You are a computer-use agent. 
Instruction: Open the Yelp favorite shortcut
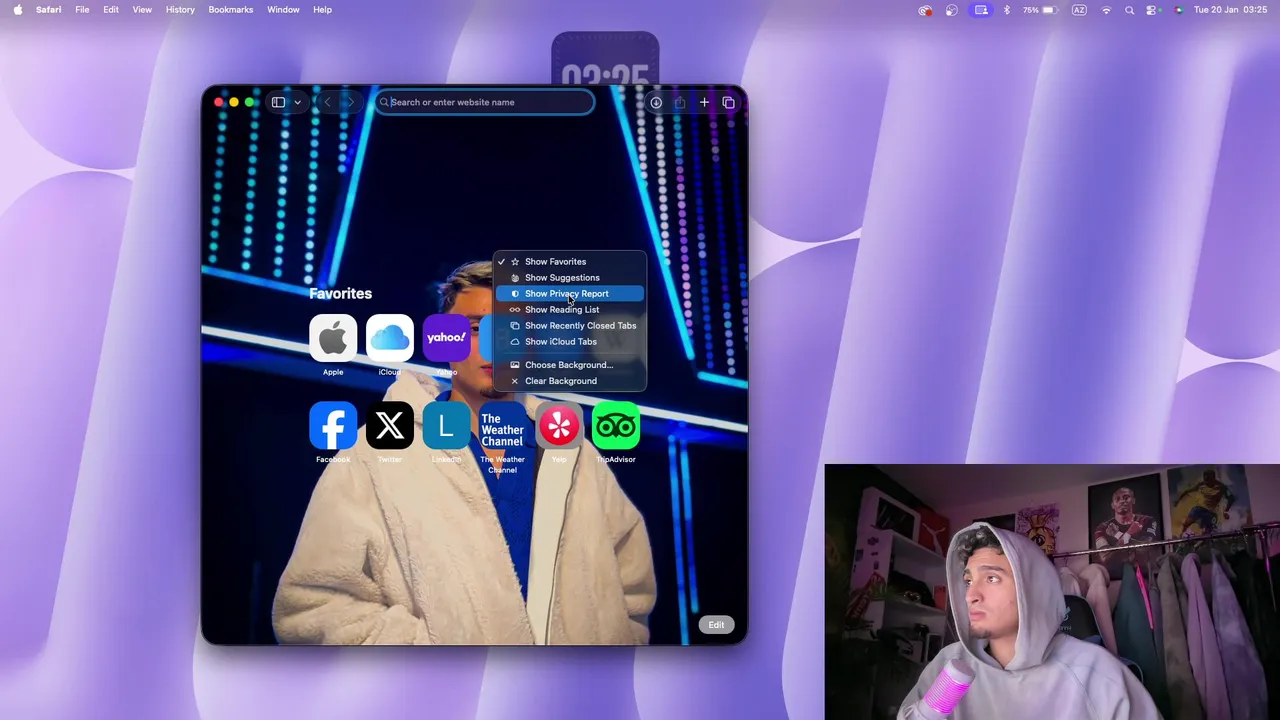pyautogui.click(x=559, y=426)
